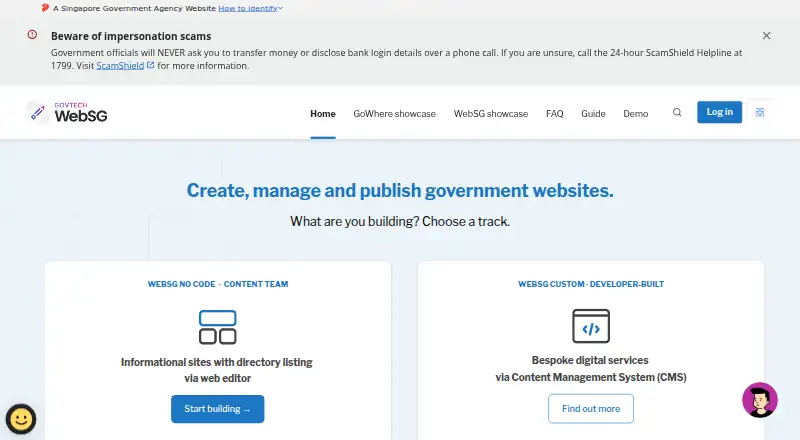Open the search magnifier icon
Viewport: 800px width, 440px height.
(677, 112)
